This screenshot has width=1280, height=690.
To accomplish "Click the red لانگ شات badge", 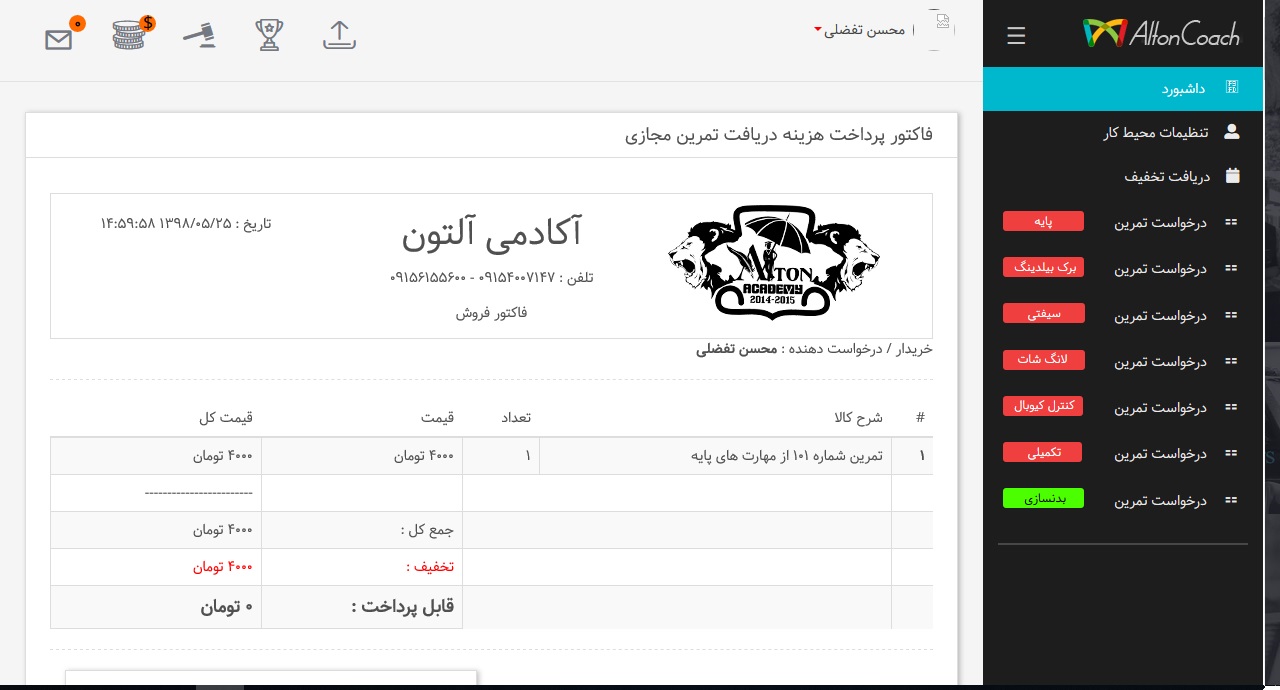I will [1043, 360].
